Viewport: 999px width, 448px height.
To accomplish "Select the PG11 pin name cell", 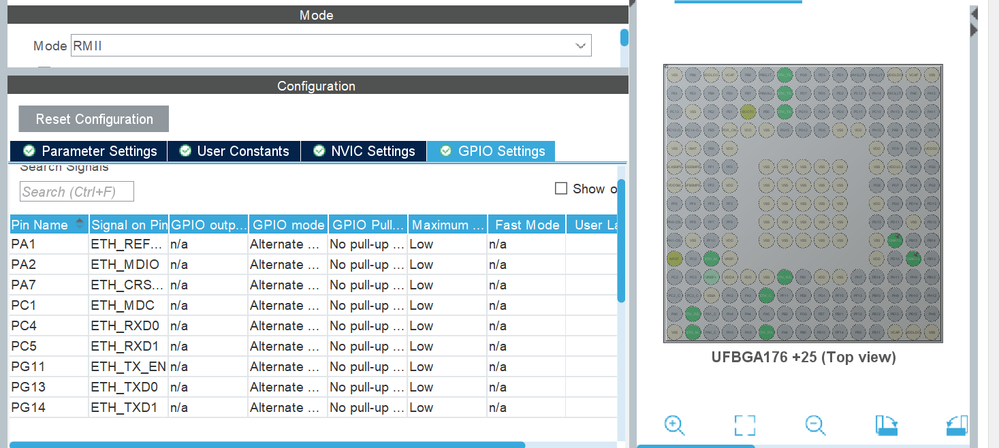I will [x=49, y=366].
